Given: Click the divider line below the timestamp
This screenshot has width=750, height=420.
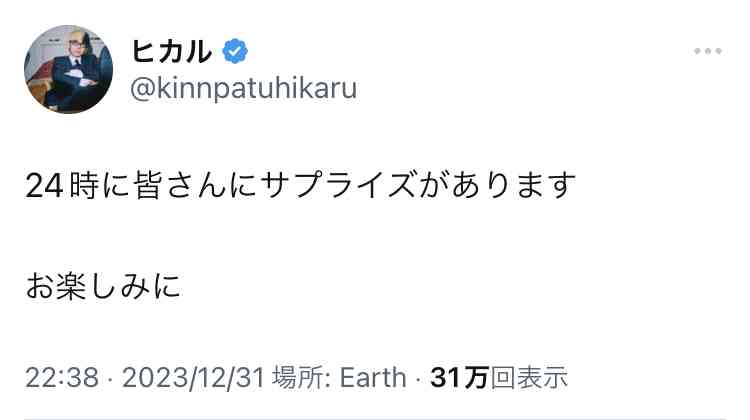Looking at the screenshot, I should click(x=375, y=419).
